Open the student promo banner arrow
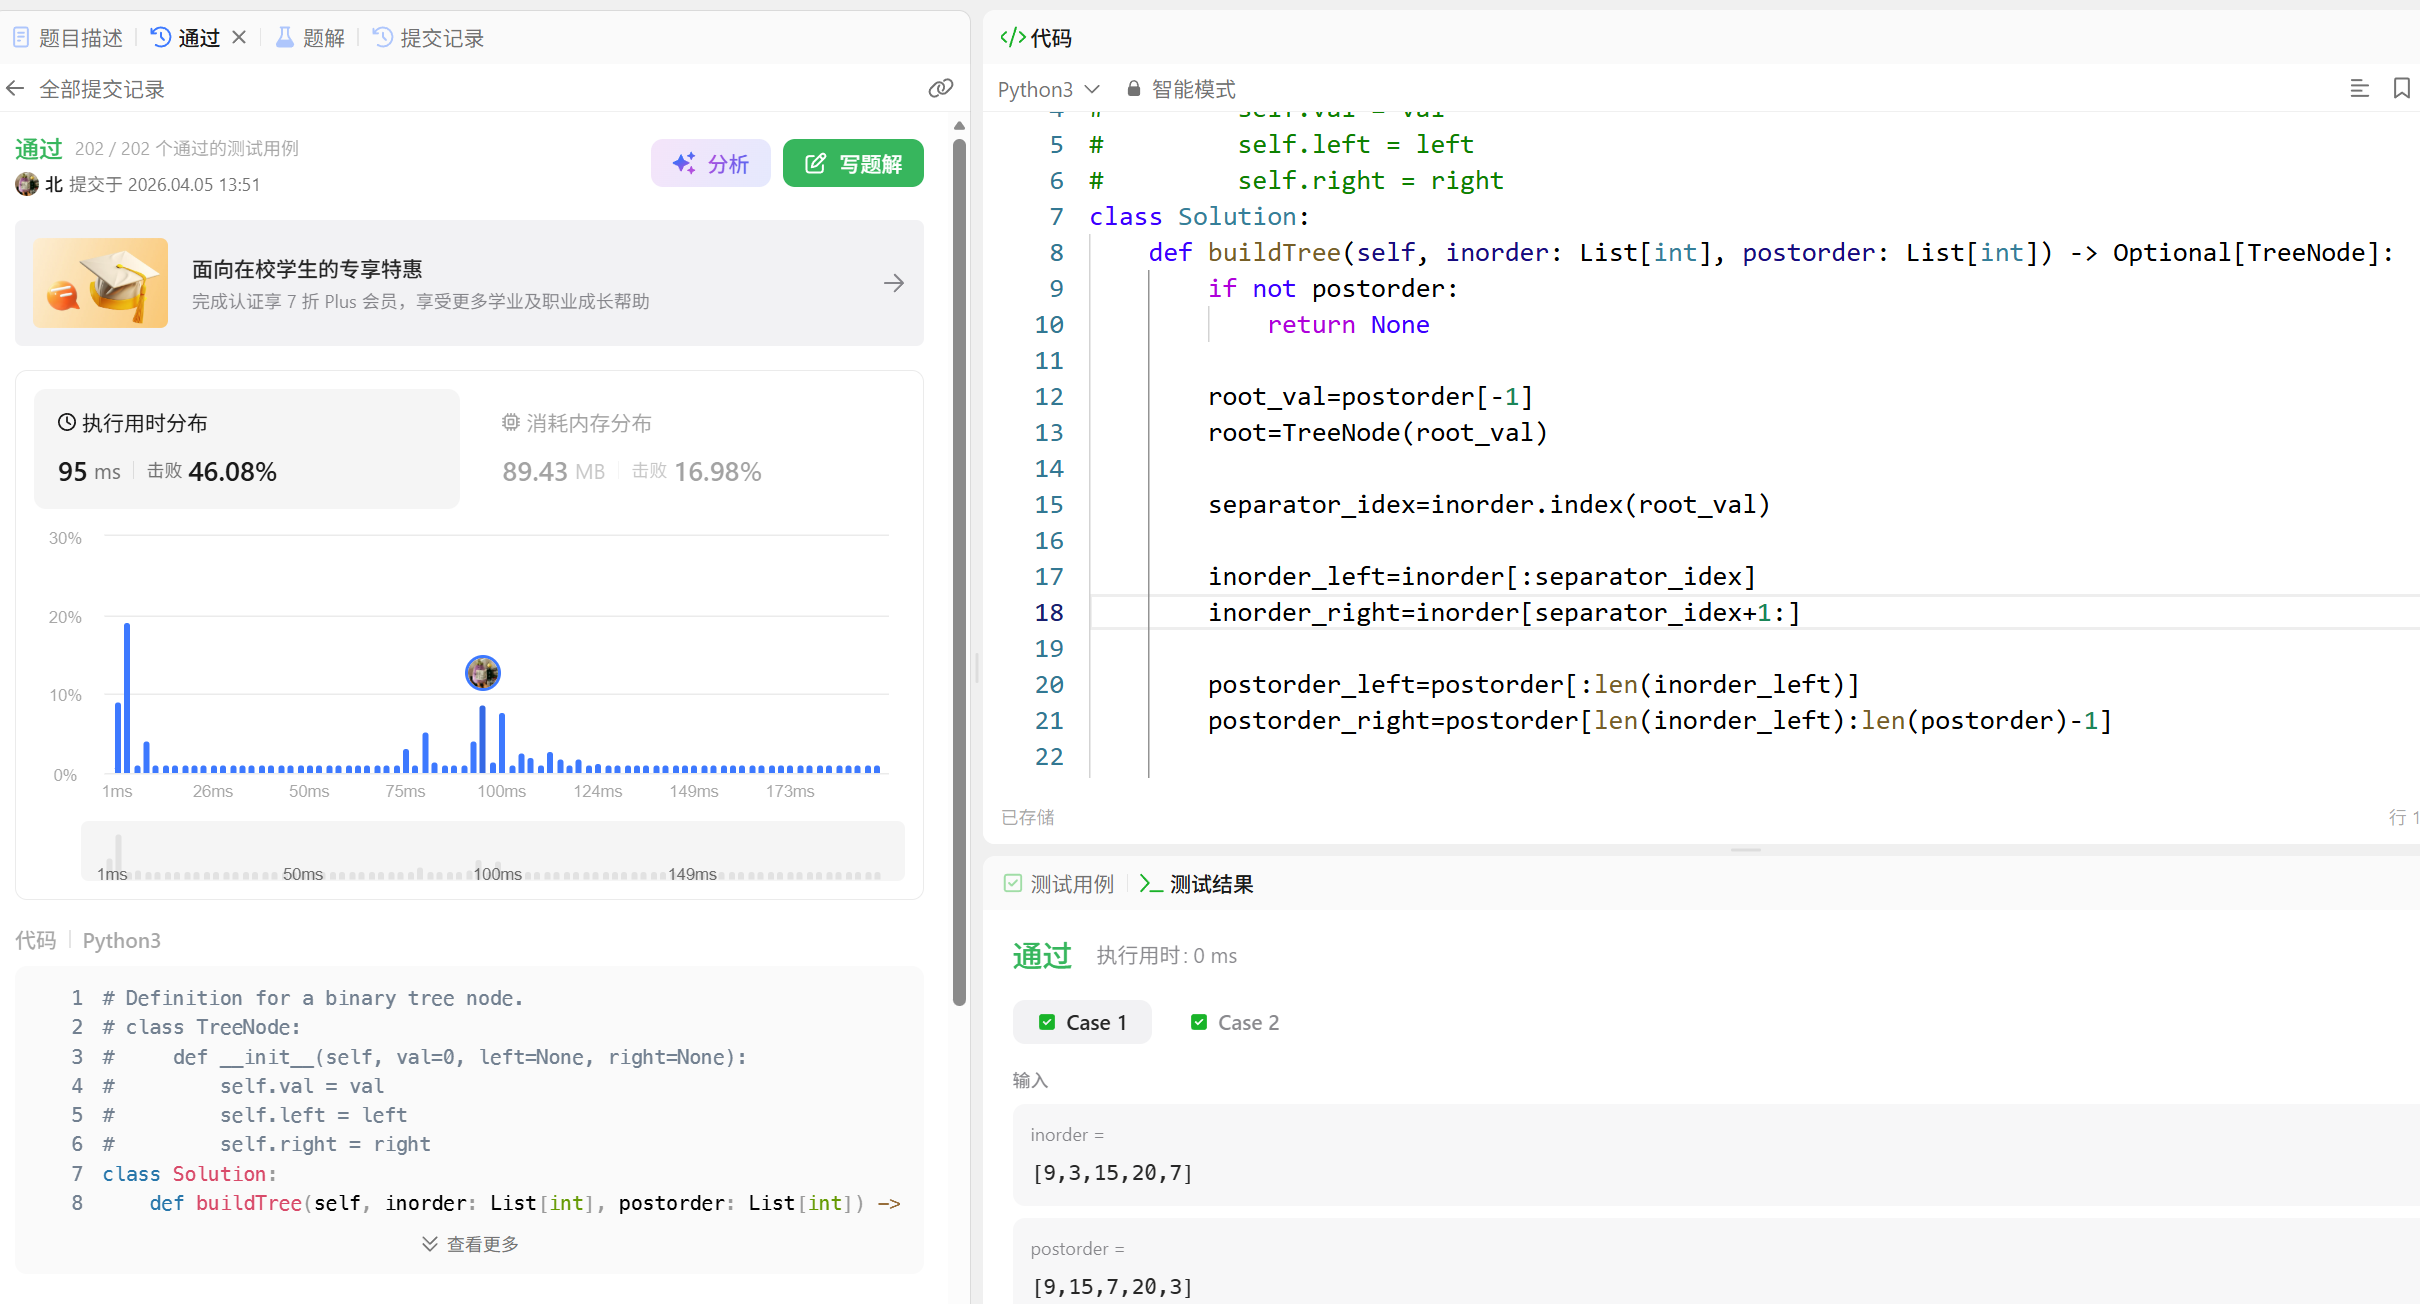This screenshot has width=2420, height=1304. (x=894, y=284)
